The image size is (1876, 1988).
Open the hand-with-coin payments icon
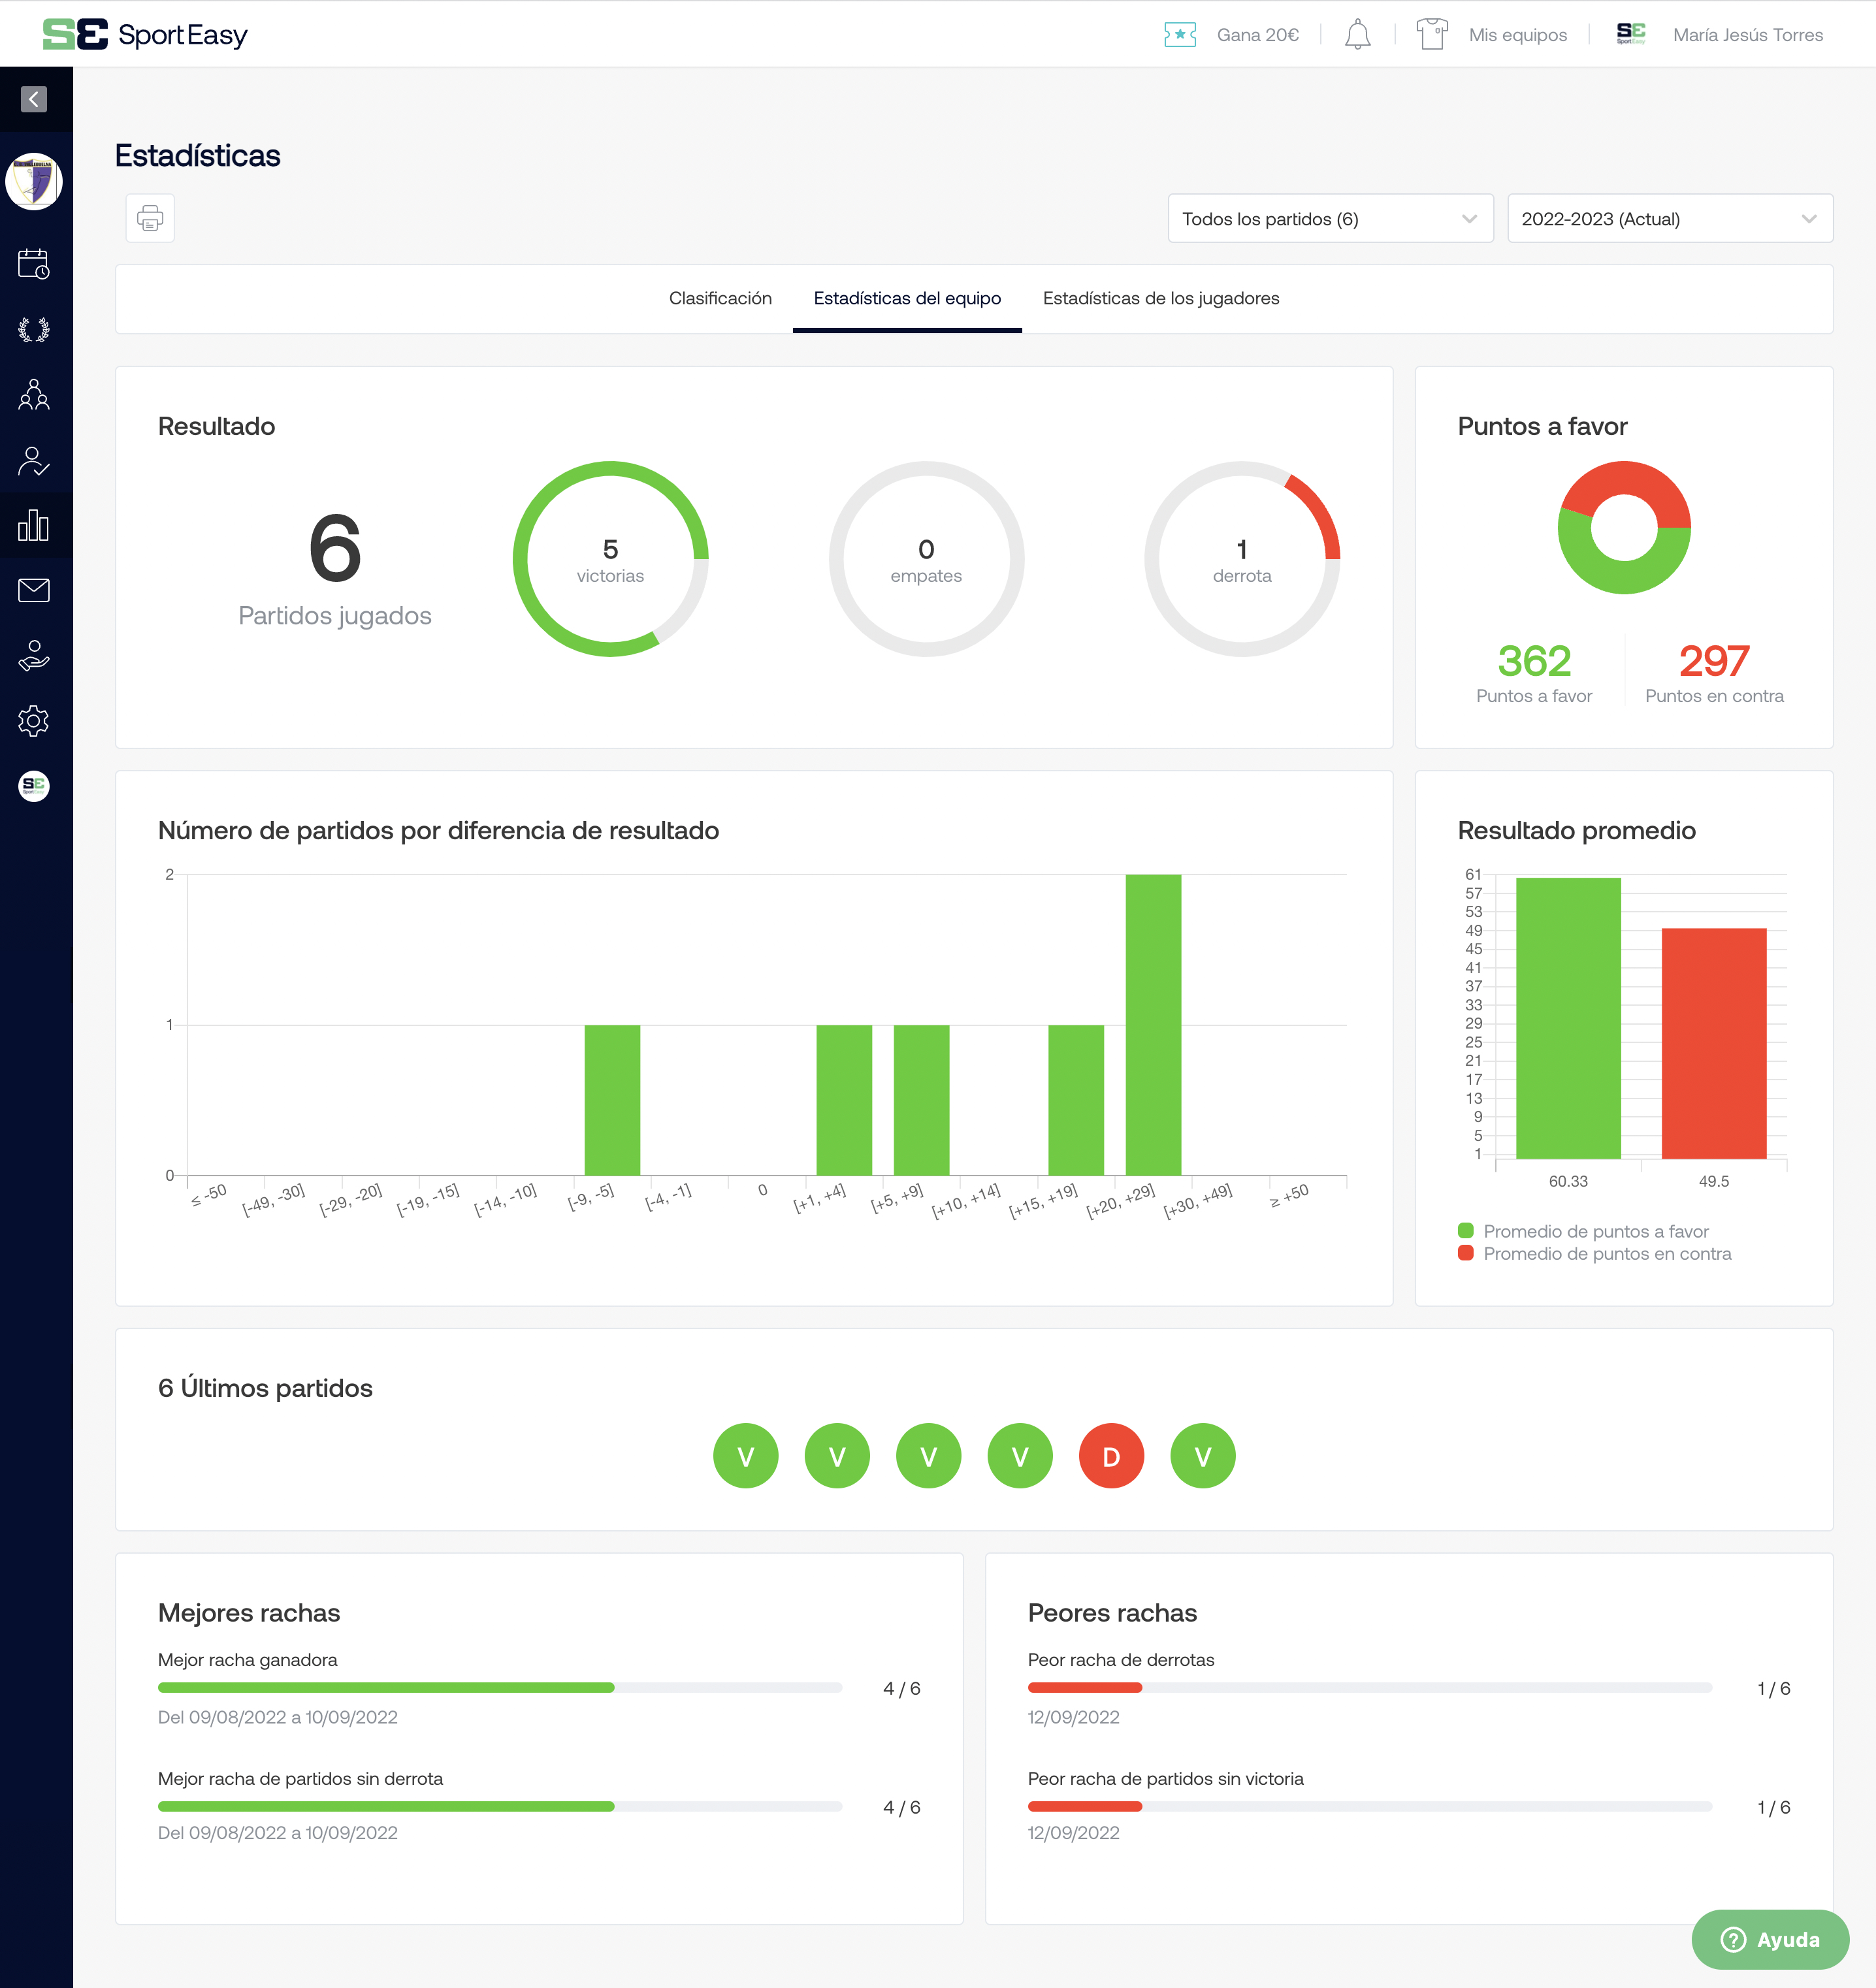34,656
